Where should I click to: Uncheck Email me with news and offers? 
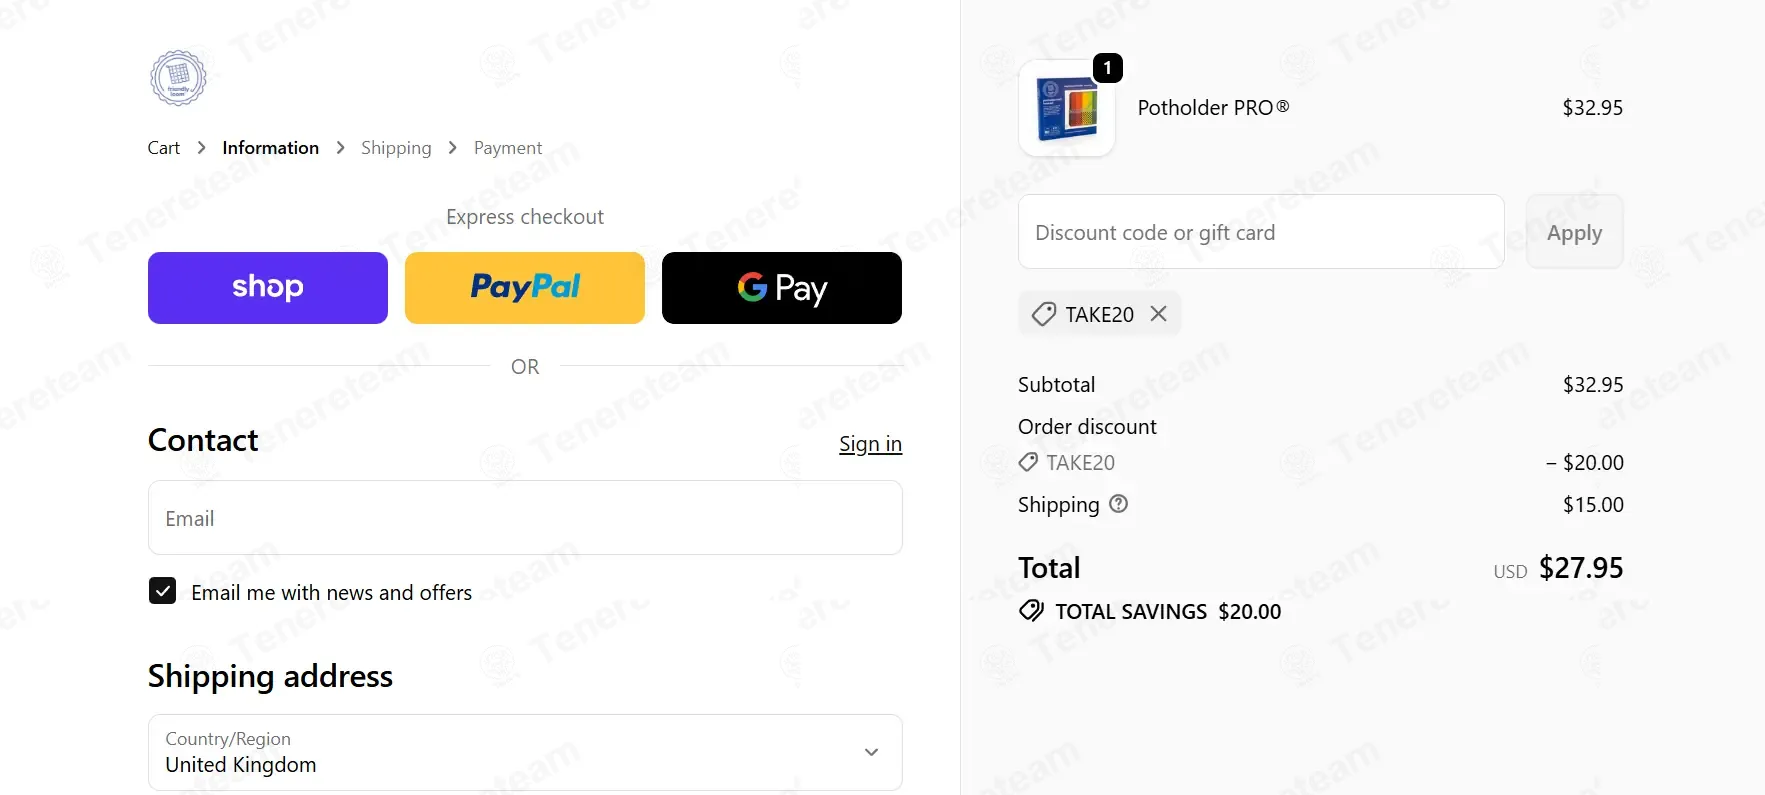coord(162,591)
